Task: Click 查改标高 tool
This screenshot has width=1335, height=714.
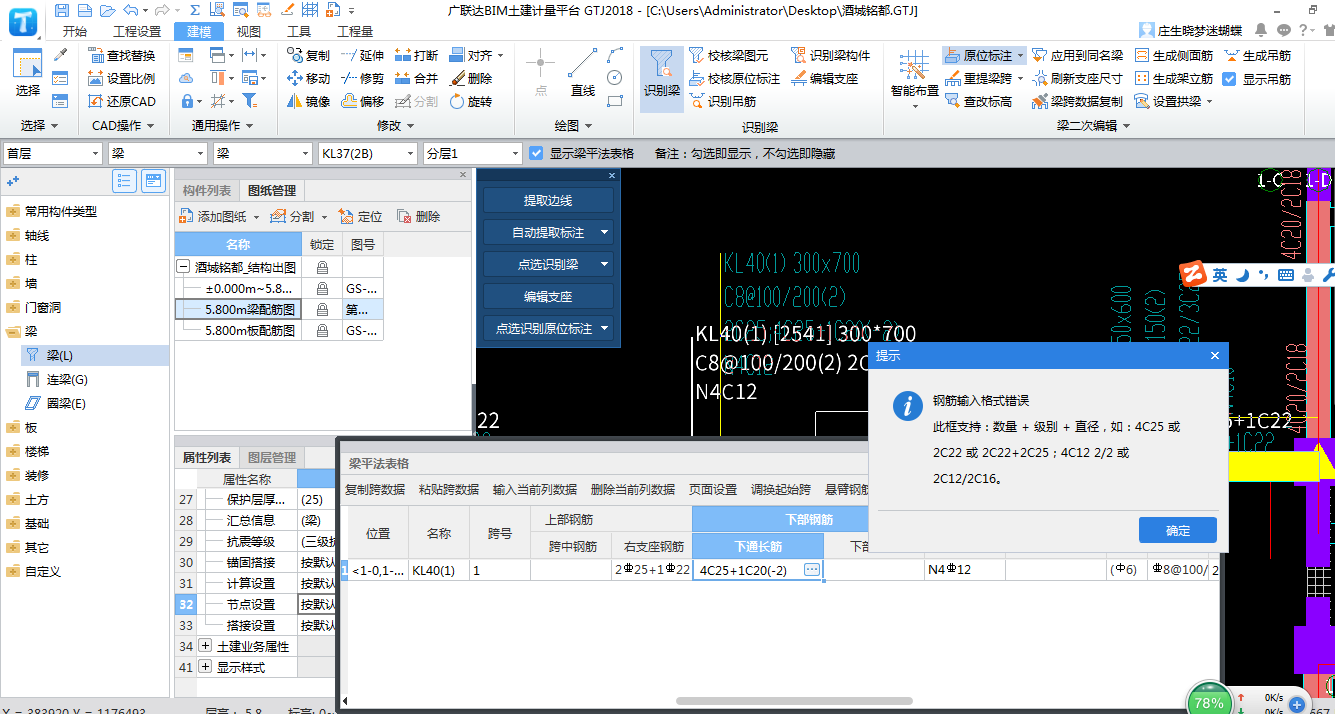Action: (978, 101)
